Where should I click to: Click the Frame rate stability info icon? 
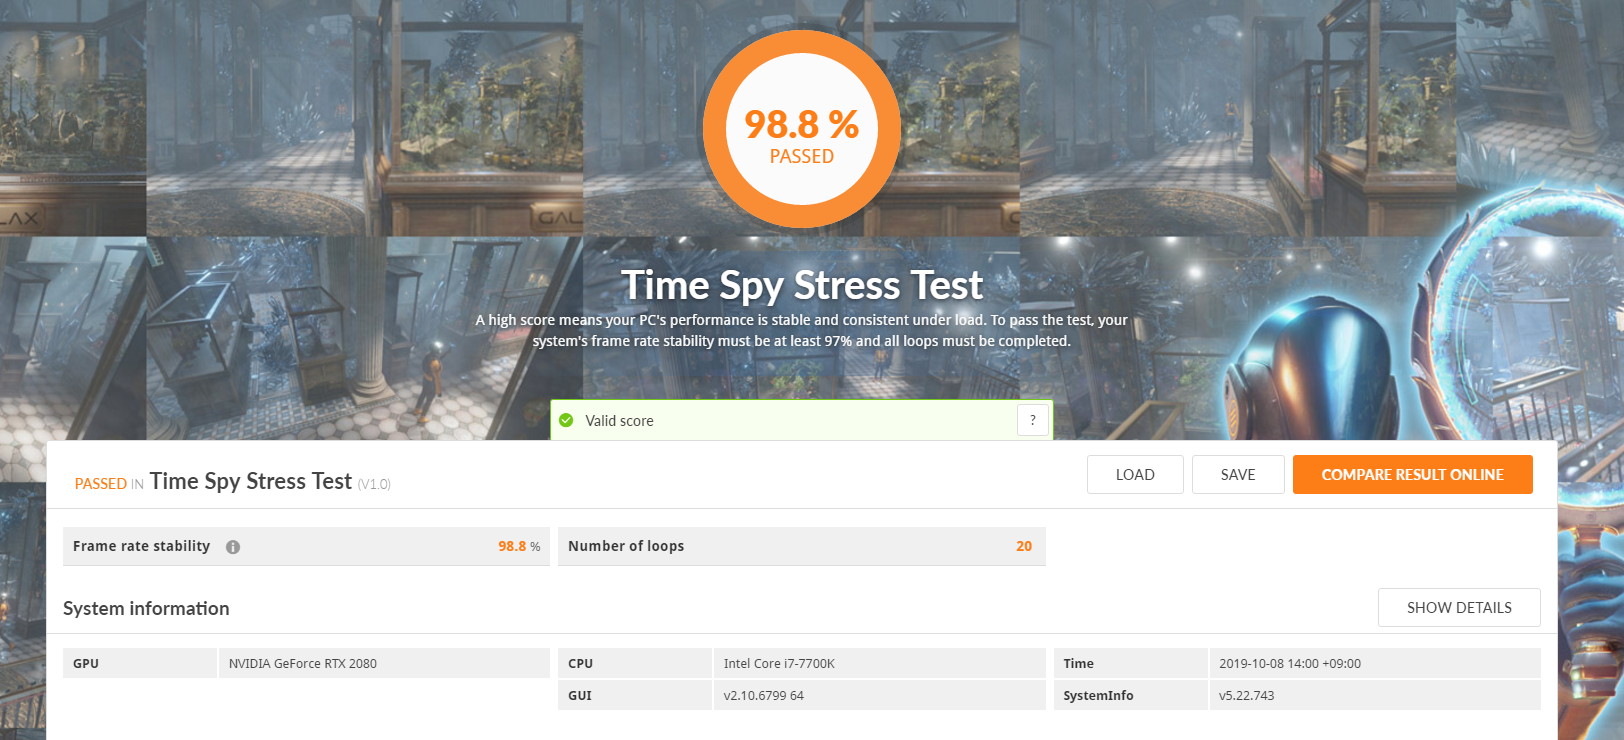pos(233,547)
